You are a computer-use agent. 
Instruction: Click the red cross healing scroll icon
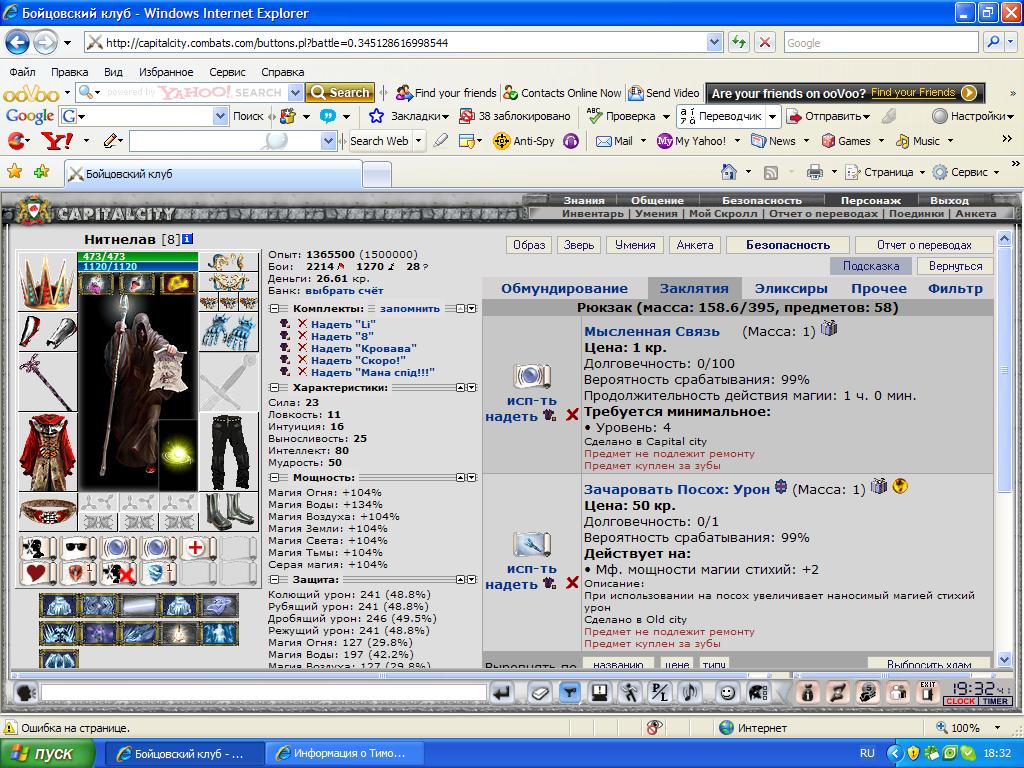pyautogui.click(x=196, y=549)
